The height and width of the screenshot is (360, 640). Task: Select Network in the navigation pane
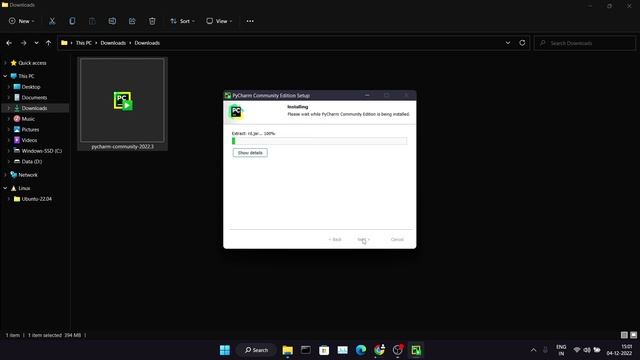click(28, 175)
